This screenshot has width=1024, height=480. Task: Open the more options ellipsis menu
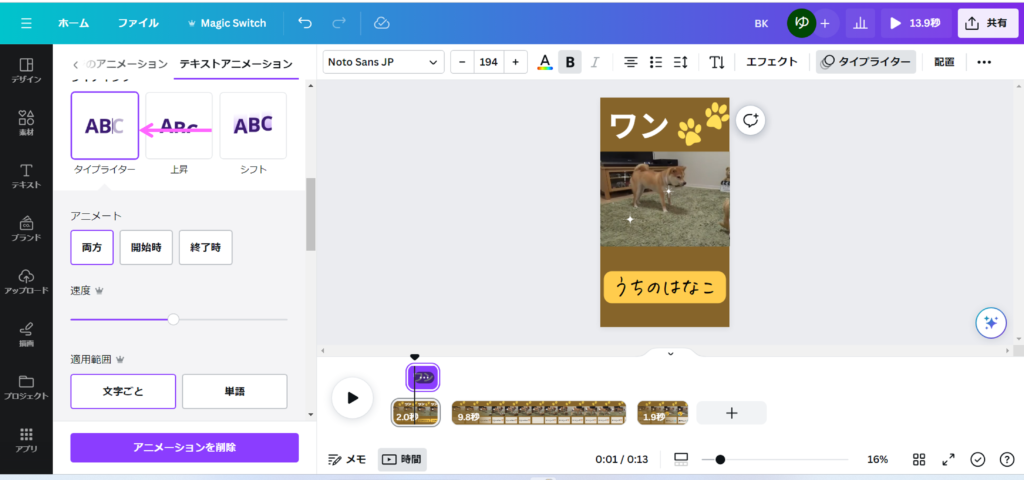point(984,62)
